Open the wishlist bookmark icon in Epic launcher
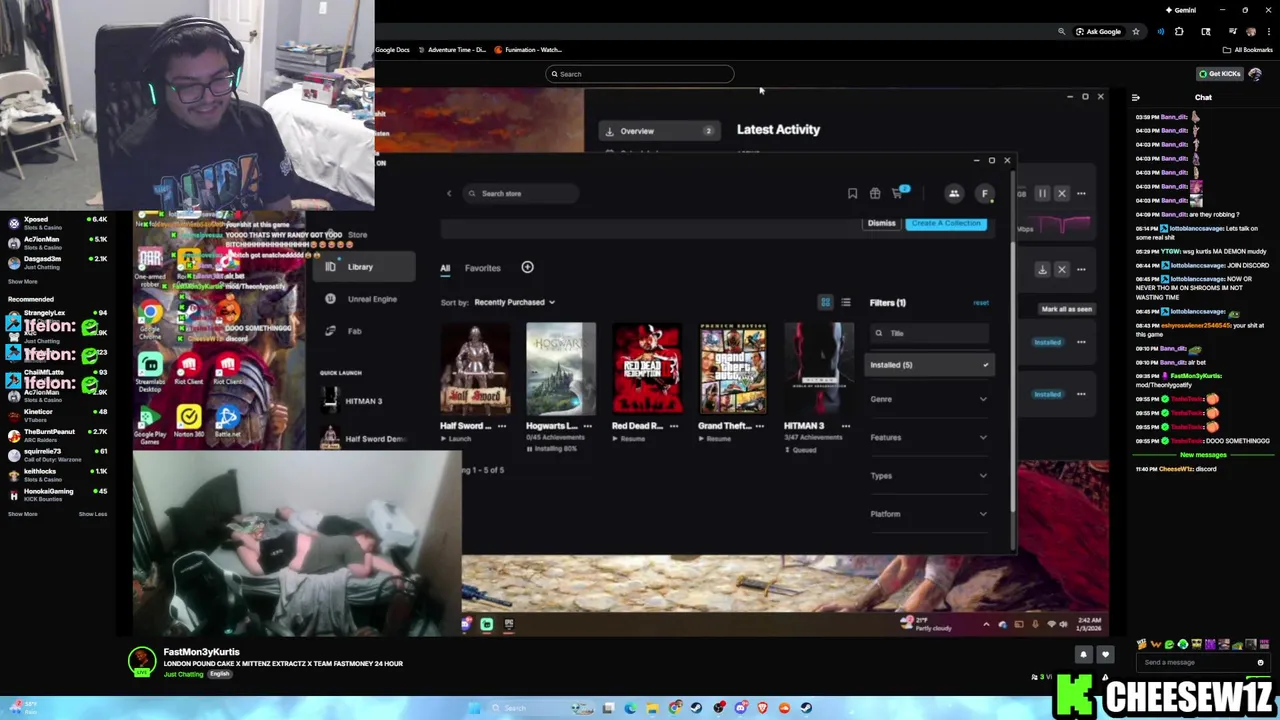Viewport: 1280px width, 720px height. [852, 194]
